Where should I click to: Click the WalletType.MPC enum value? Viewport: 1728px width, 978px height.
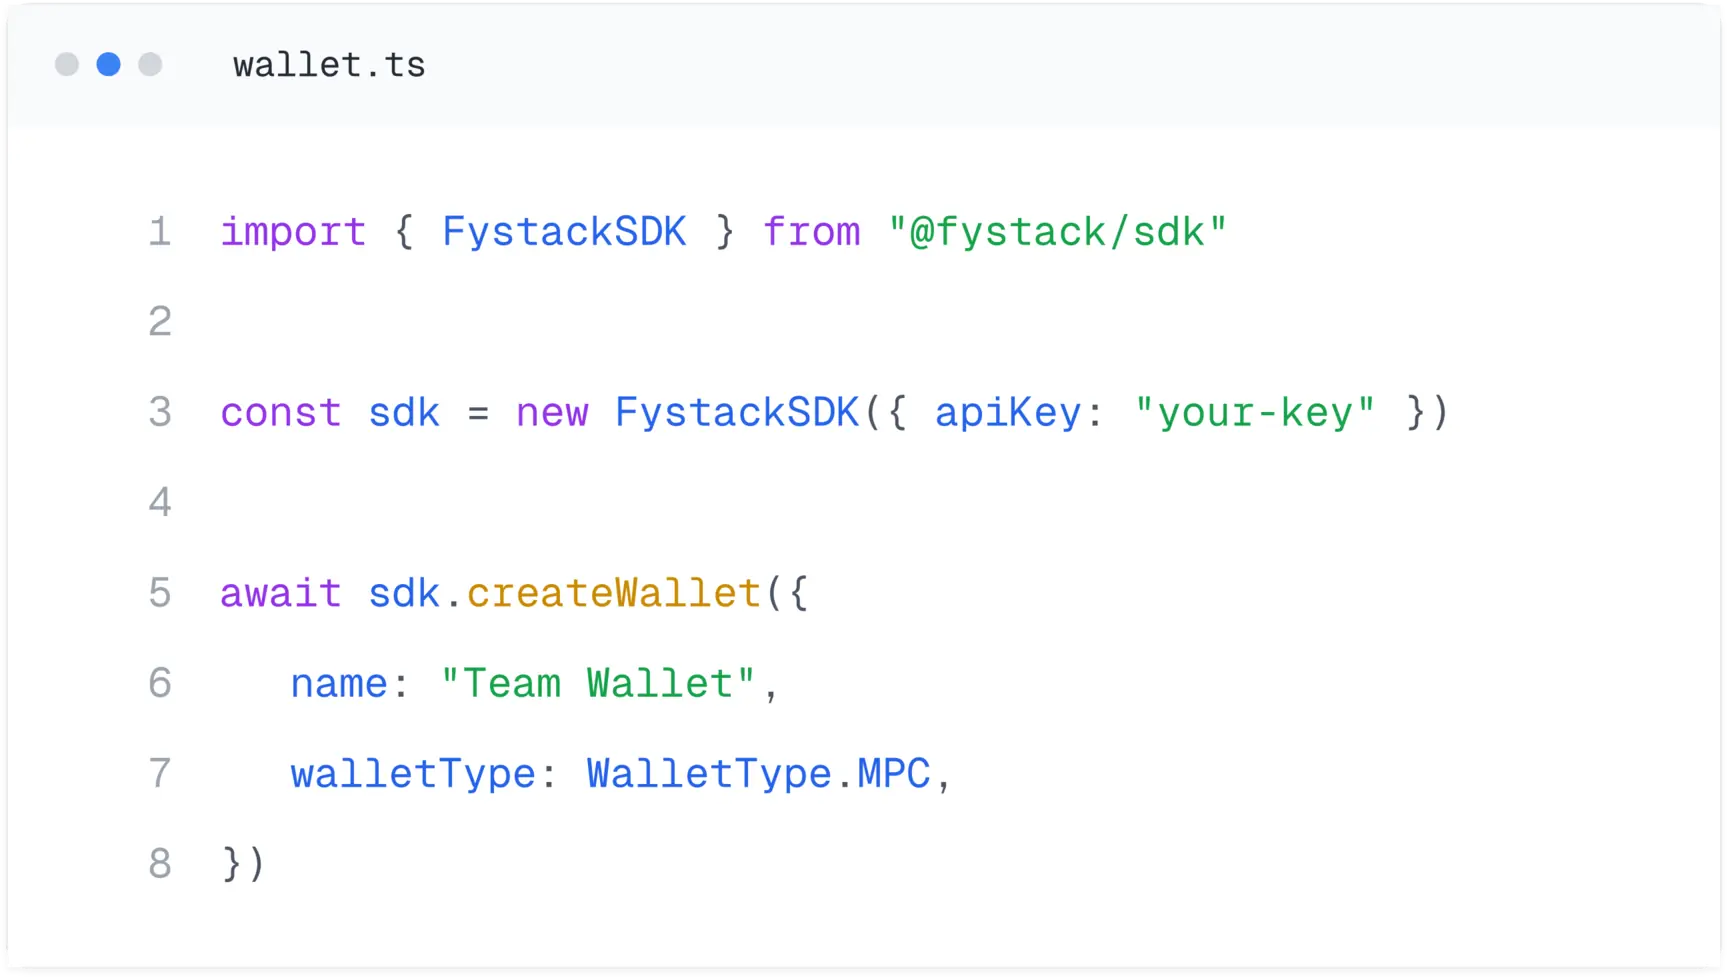pyautogui.click(x=758, y=774)
